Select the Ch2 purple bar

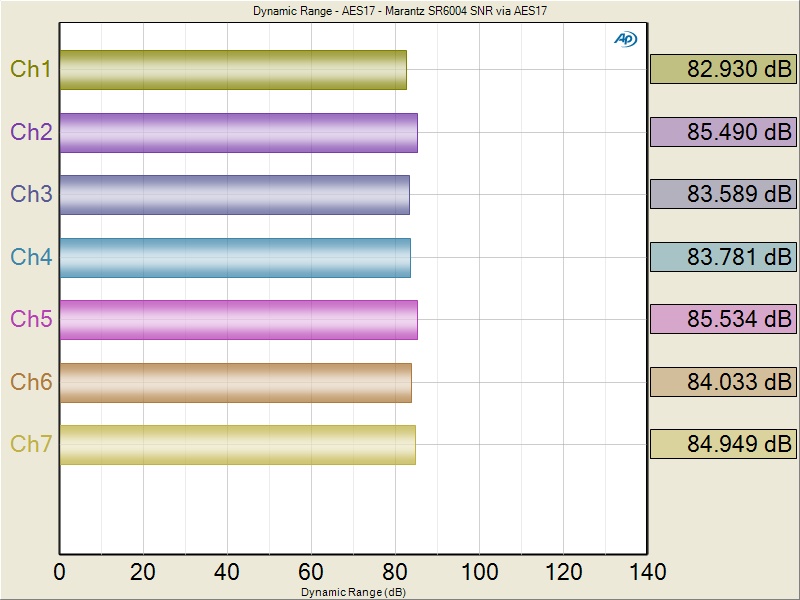pos(238,132)
